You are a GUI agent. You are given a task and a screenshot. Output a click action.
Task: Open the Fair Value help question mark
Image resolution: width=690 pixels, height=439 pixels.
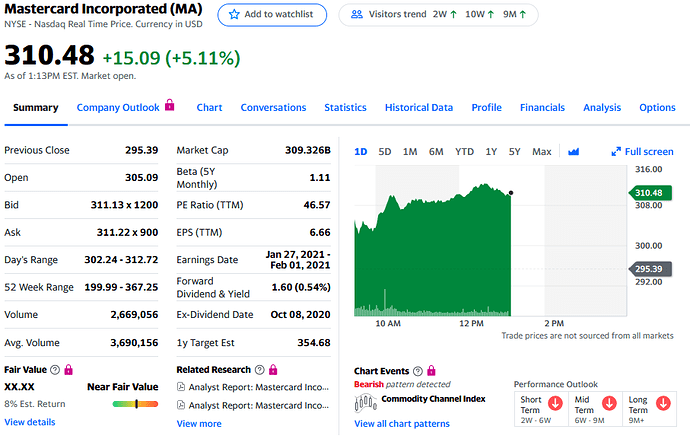[55, 369]
